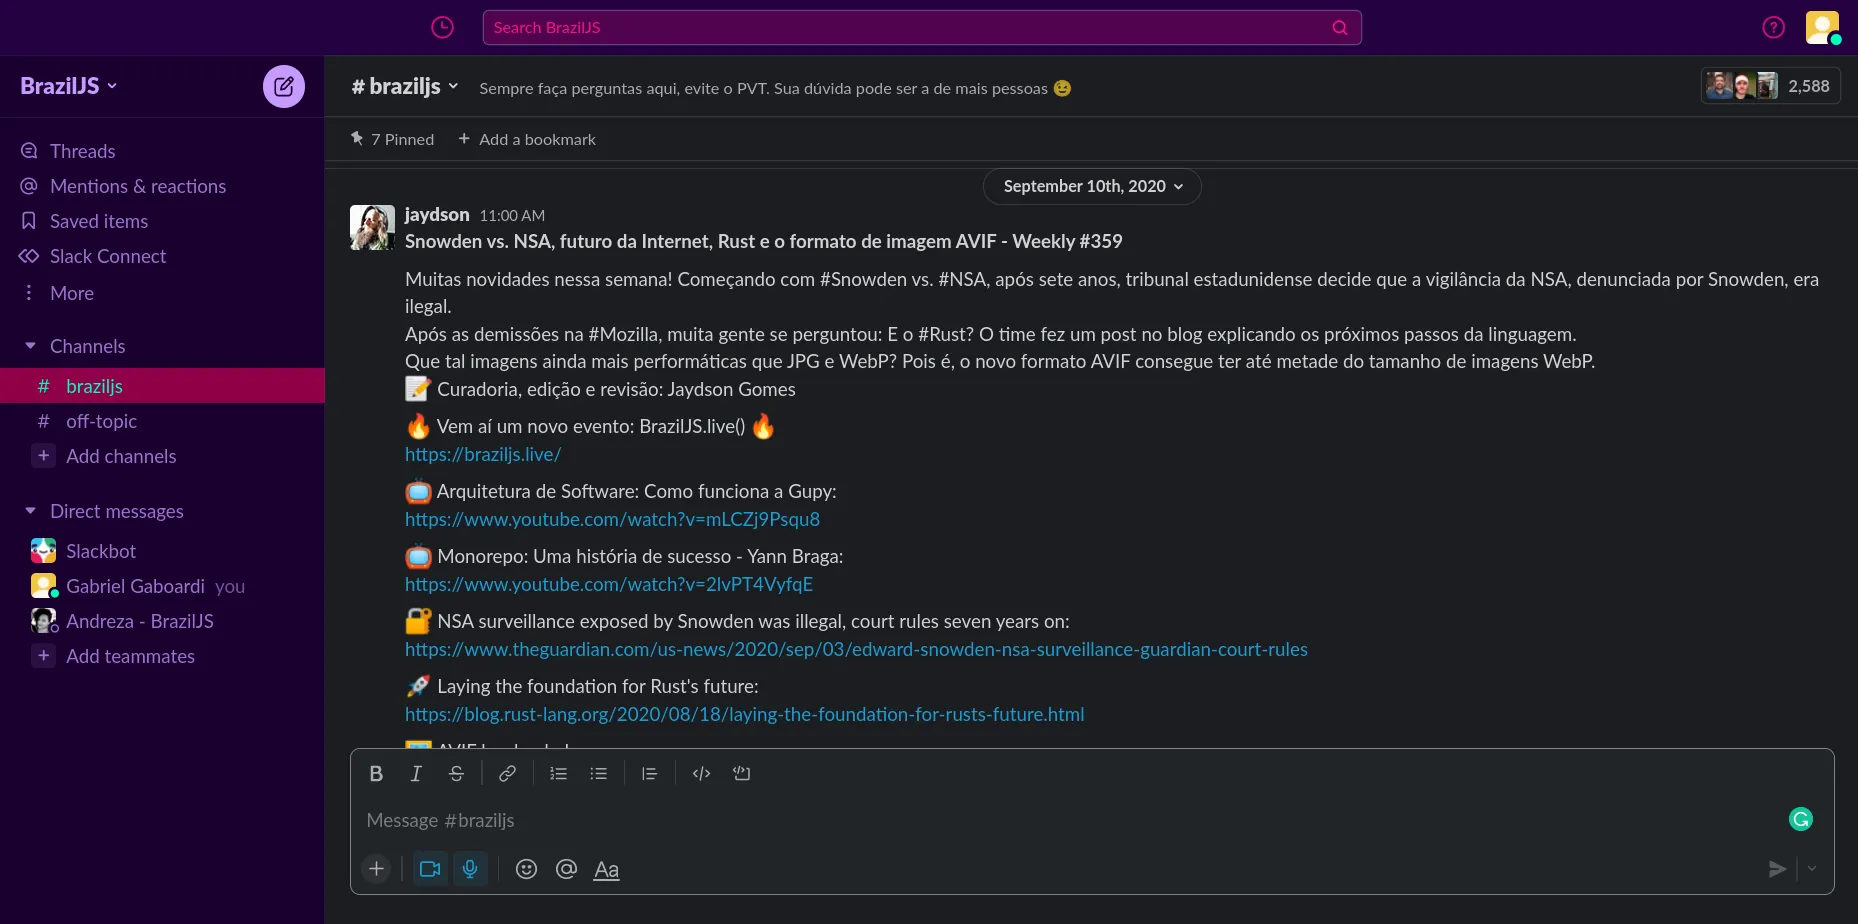This screenshot has height=924, width=1858.
Task: Open the emoji picker
Action: (526, 869)
